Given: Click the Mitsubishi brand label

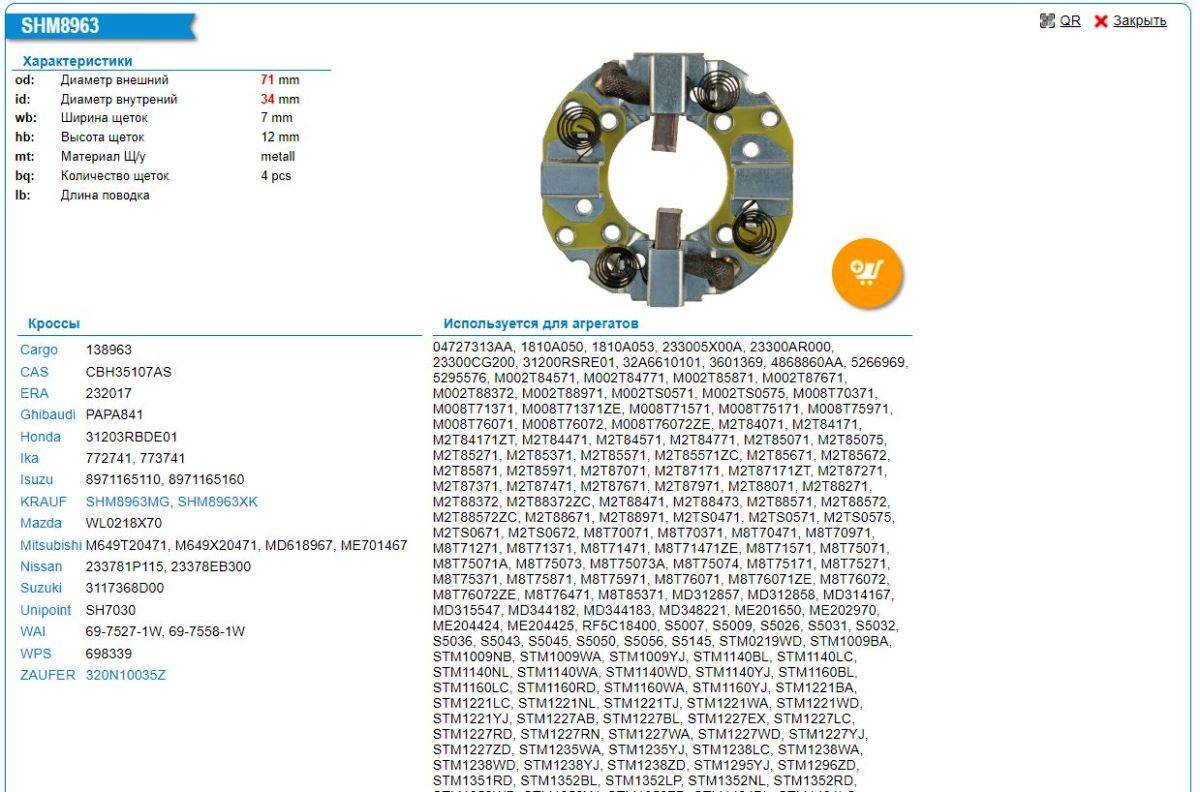Looking at the screenshot, I should tap(51, 545).
